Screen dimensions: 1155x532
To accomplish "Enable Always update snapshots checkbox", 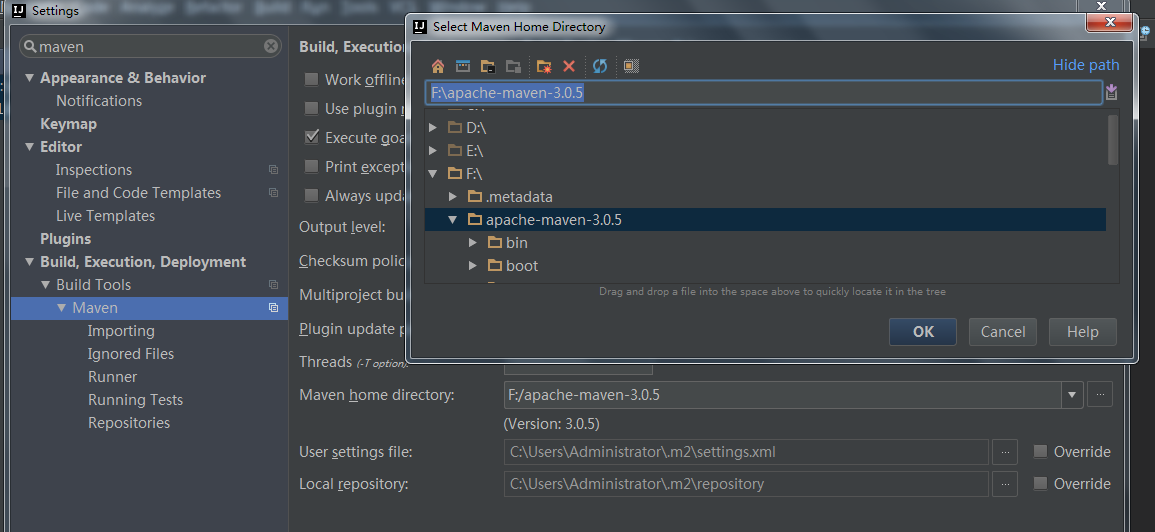I will point(312,195).
